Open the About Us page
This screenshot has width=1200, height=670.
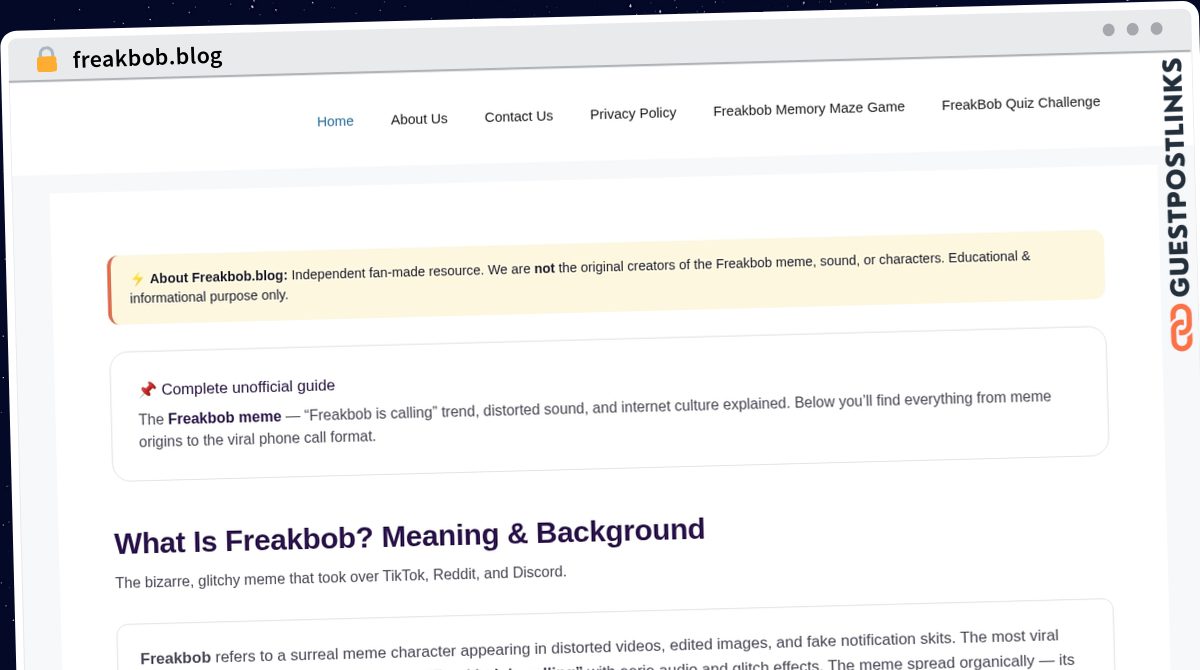419,119
